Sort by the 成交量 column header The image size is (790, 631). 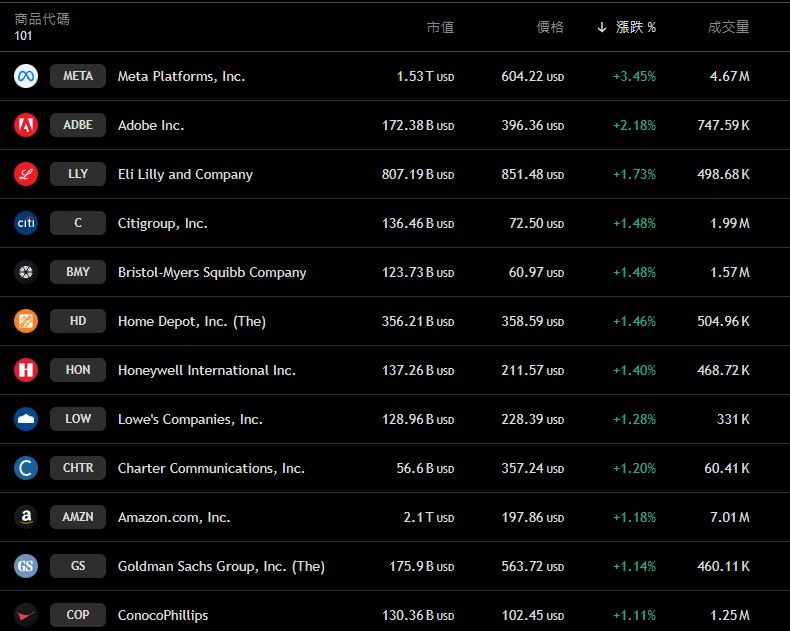point(728,27)
